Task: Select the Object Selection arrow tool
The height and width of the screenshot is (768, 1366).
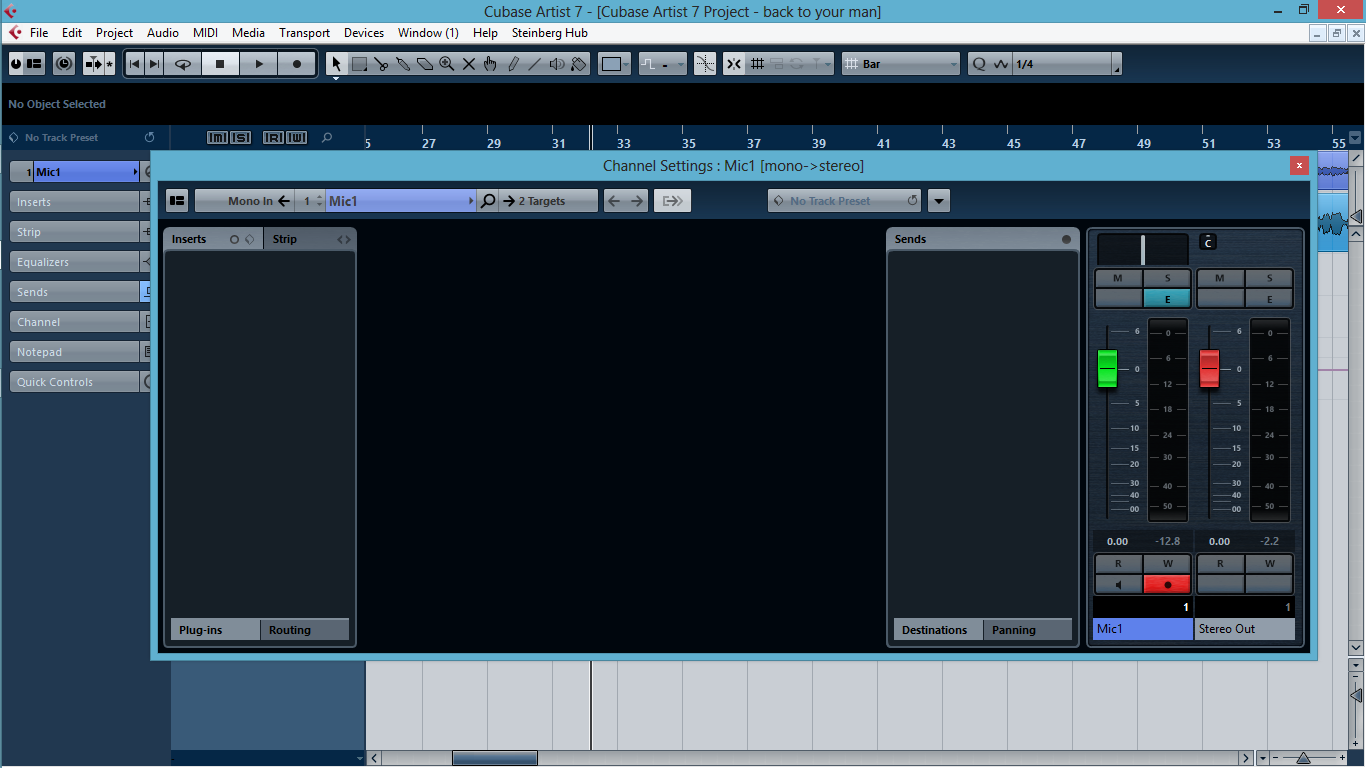Action: (336, 64)
